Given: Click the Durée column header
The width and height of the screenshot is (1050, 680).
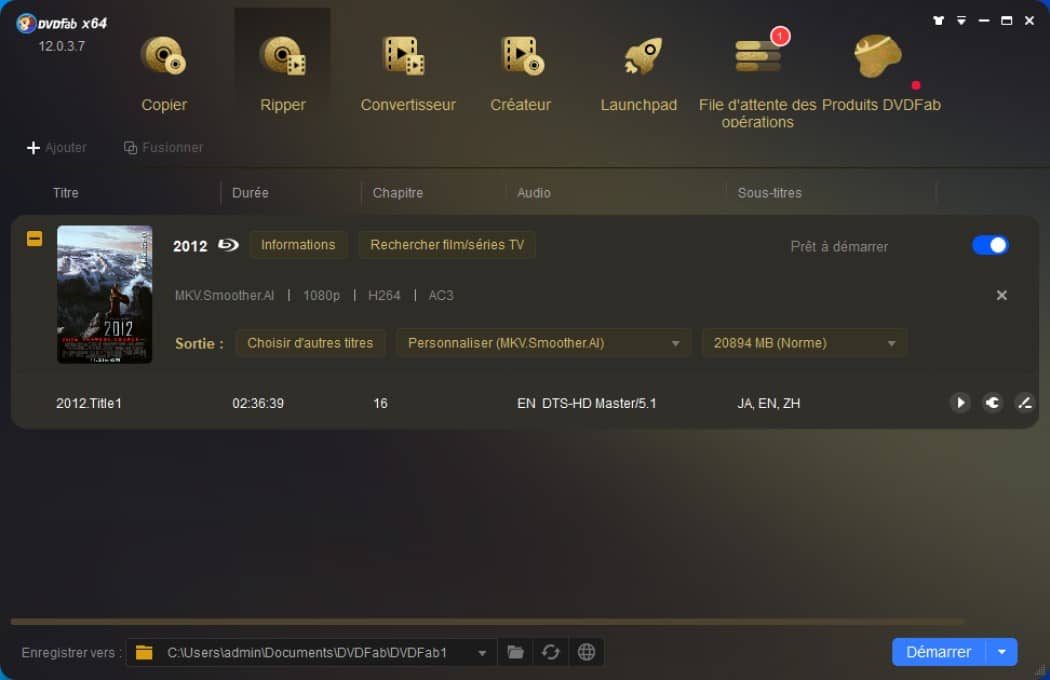Looking at the screenshot, I should pos(250,193).
